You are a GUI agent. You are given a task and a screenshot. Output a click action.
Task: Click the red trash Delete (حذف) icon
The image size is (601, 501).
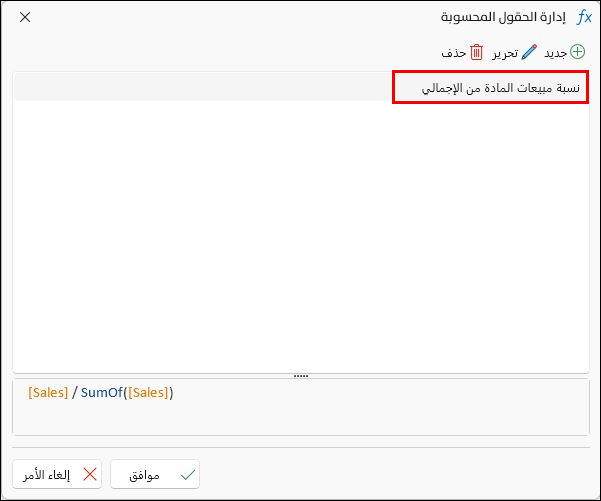coord(476,52)
